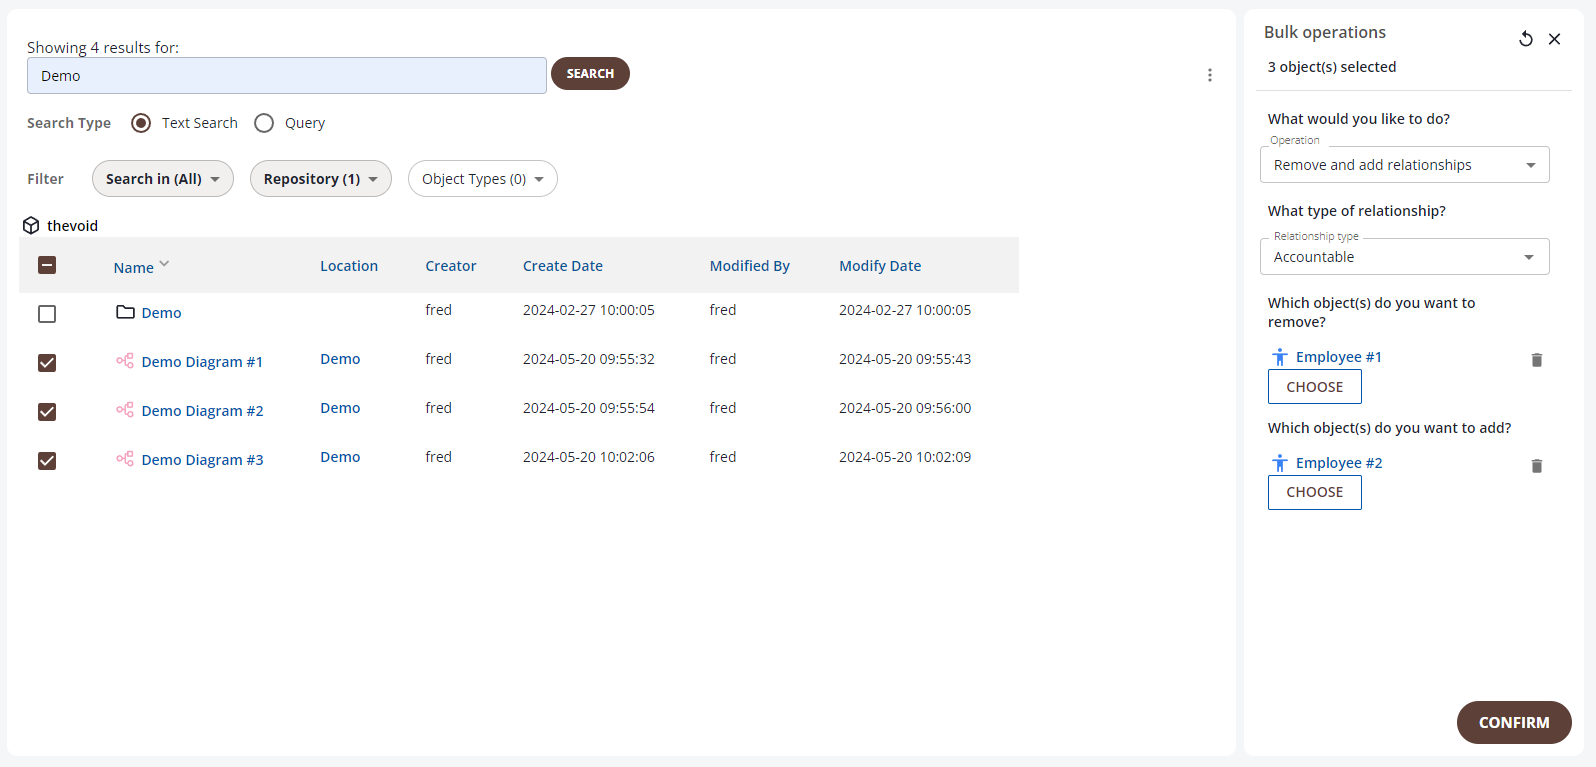Sort by the Modify Date column header

(879, 266)
